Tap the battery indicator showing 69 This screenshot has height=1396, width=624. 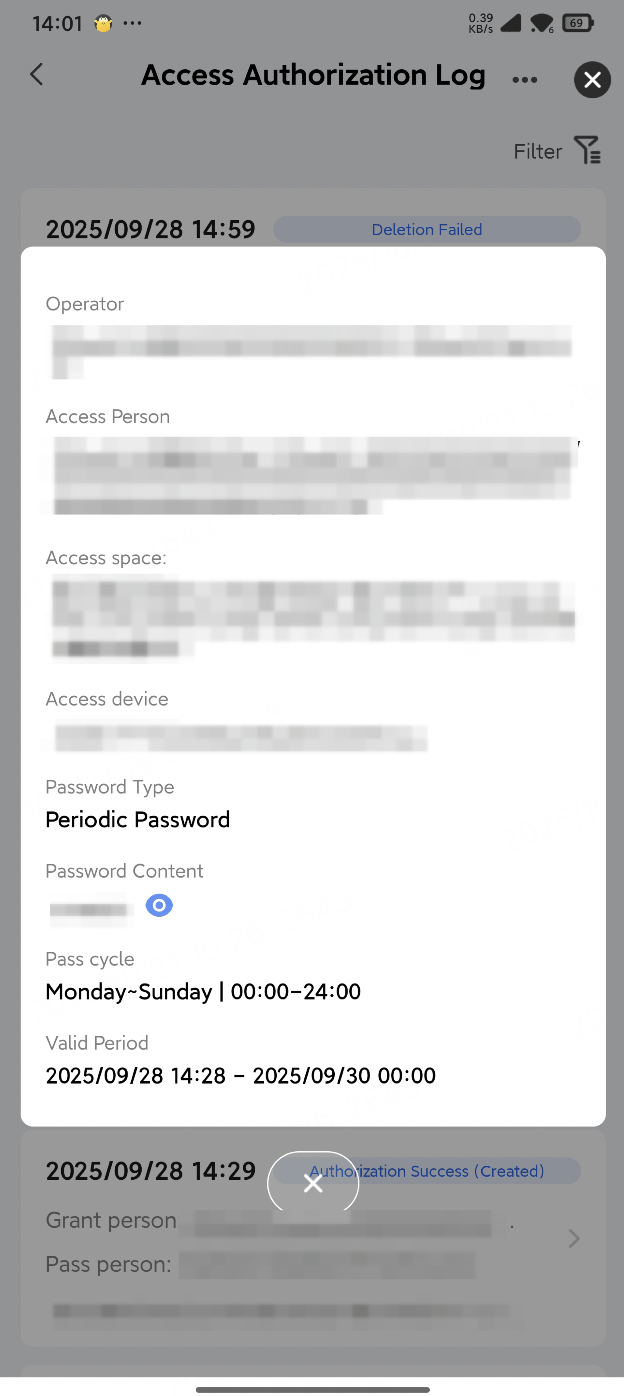coord(578,22)
